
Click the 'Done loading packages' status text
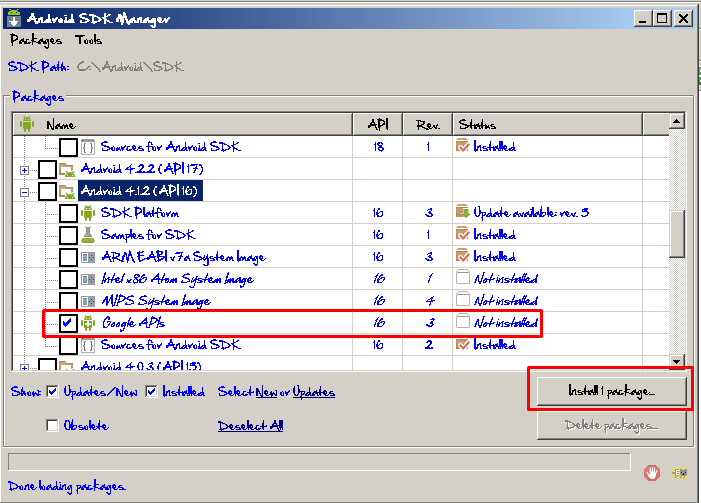[67, 486]
